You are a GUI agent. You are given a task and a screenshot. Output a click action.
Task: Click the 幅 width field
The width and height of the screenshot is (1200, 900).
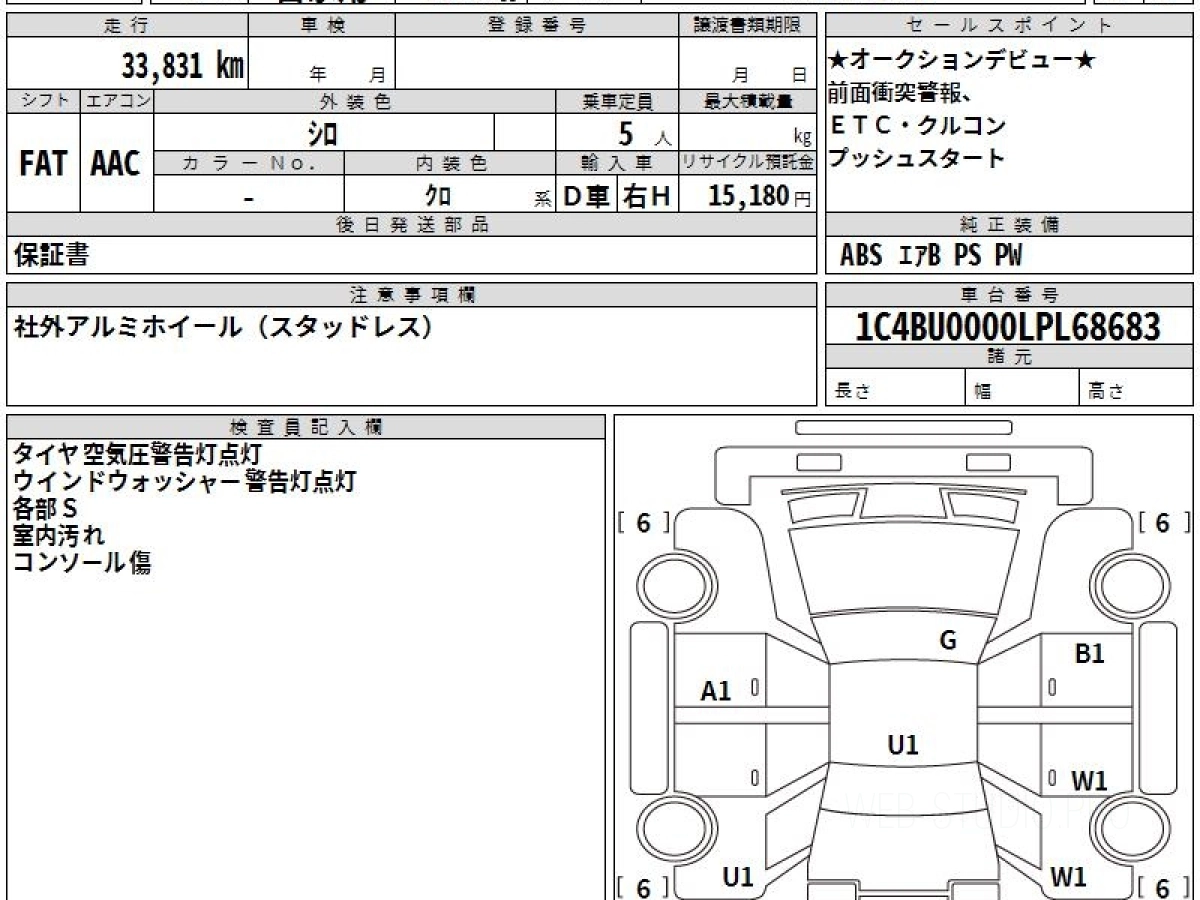pos(1023,388)
